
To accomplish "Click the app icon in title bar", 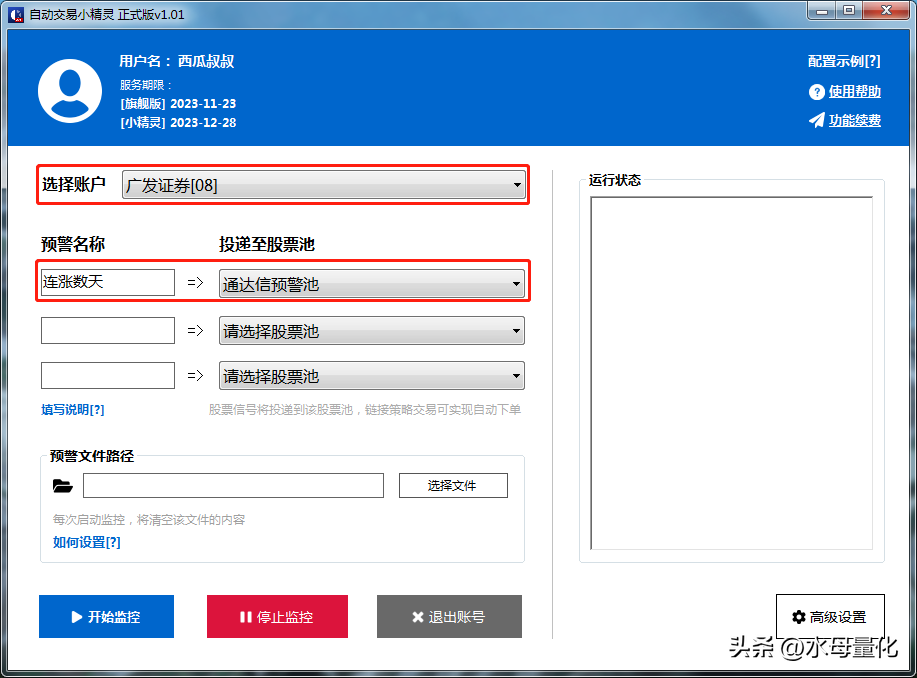I will coord(16,14).
